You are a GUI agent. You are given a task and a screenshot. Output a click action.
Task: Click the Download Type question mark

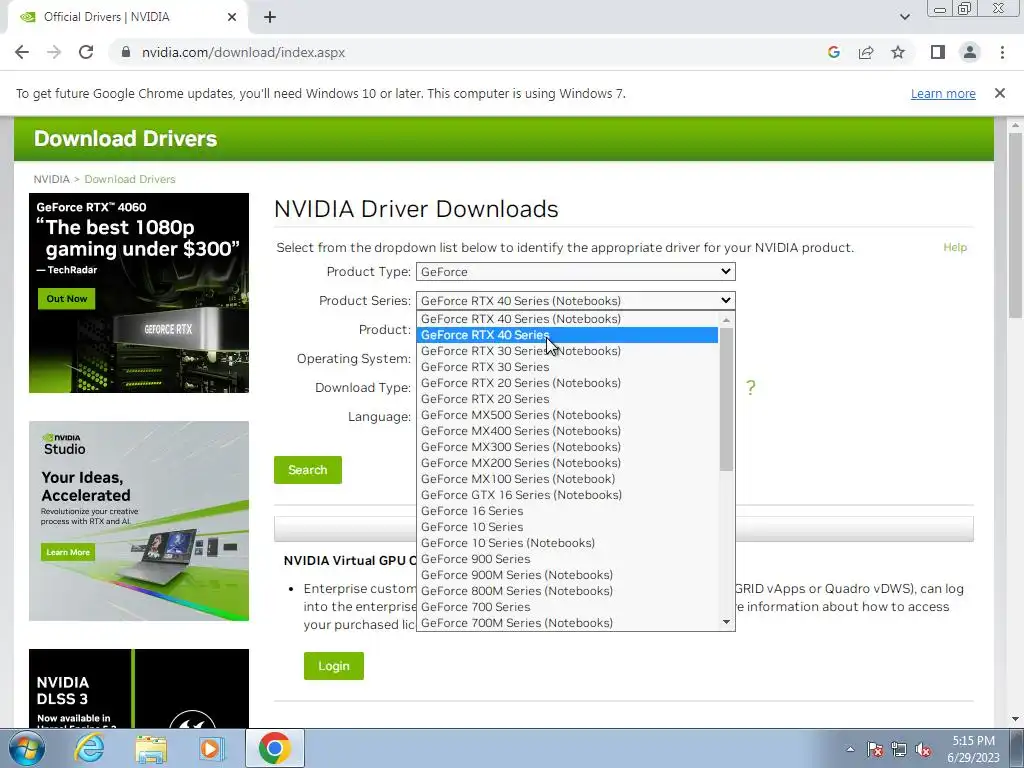pos(751,387)
